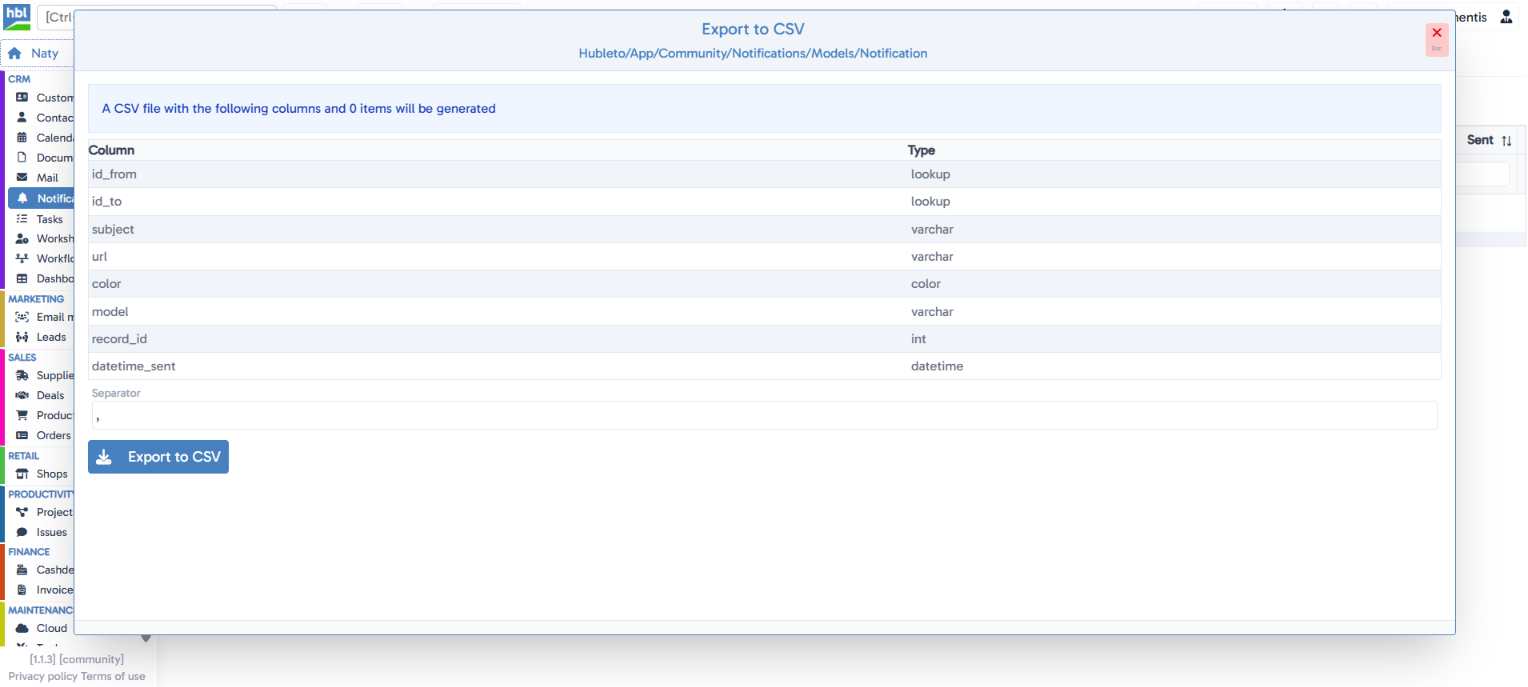The height and width of the screenshot is (687, 1528).
Task: Open the user profile icon
Action: pos(1506,17)
